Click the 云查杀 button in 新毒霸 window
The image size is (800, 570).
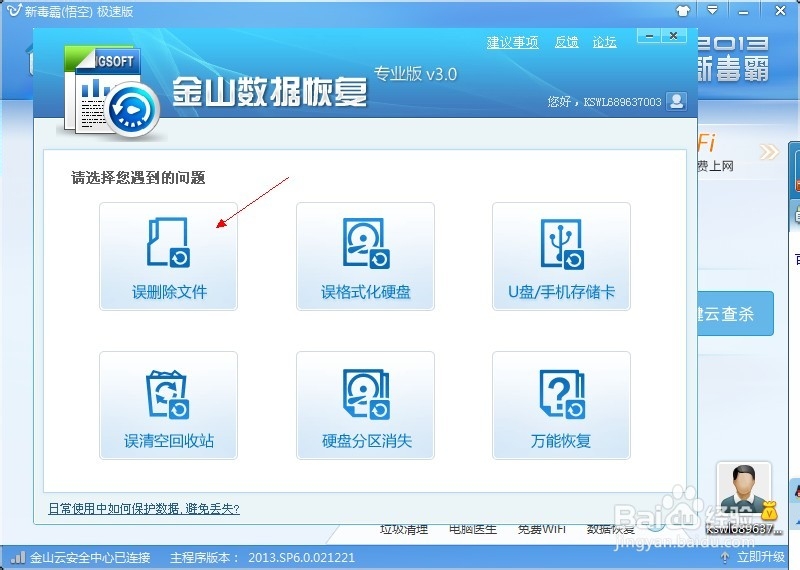tap(736, 313)
